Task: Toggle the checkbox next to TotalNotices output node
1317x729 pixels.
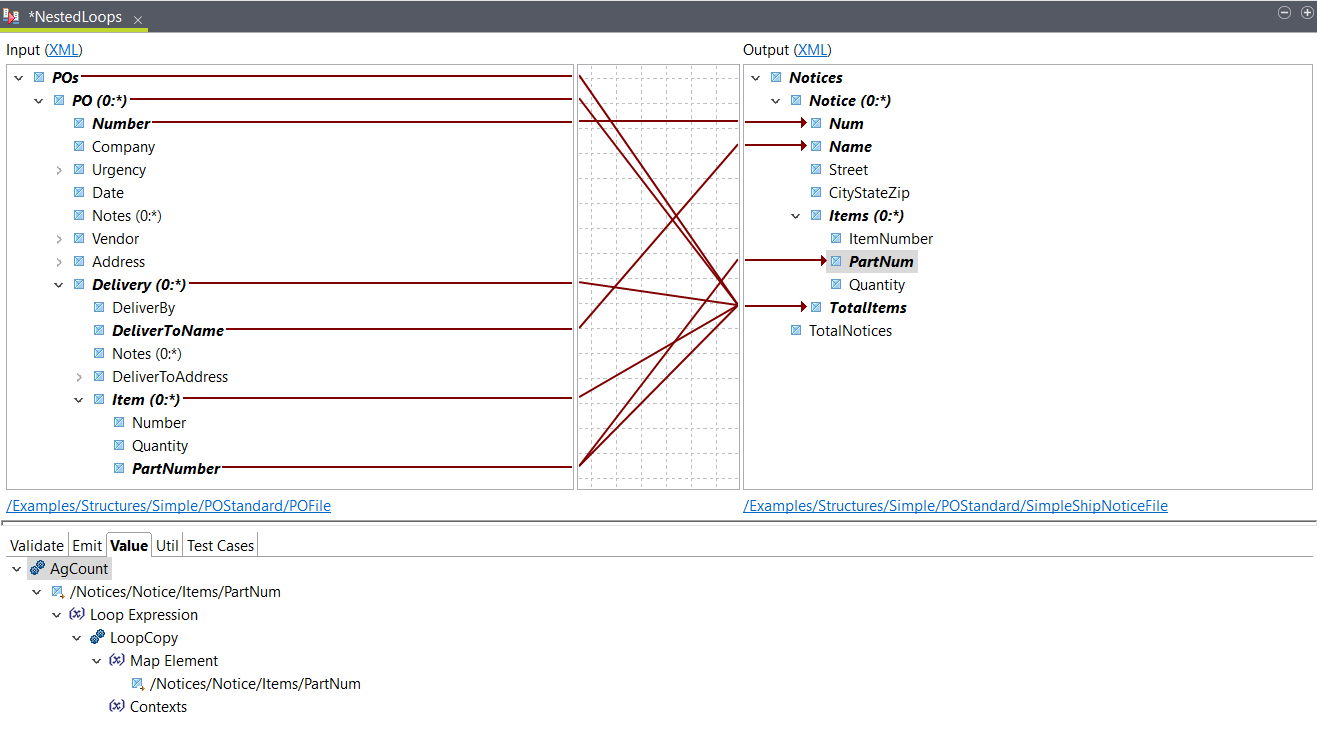Action: coord(796,330)
